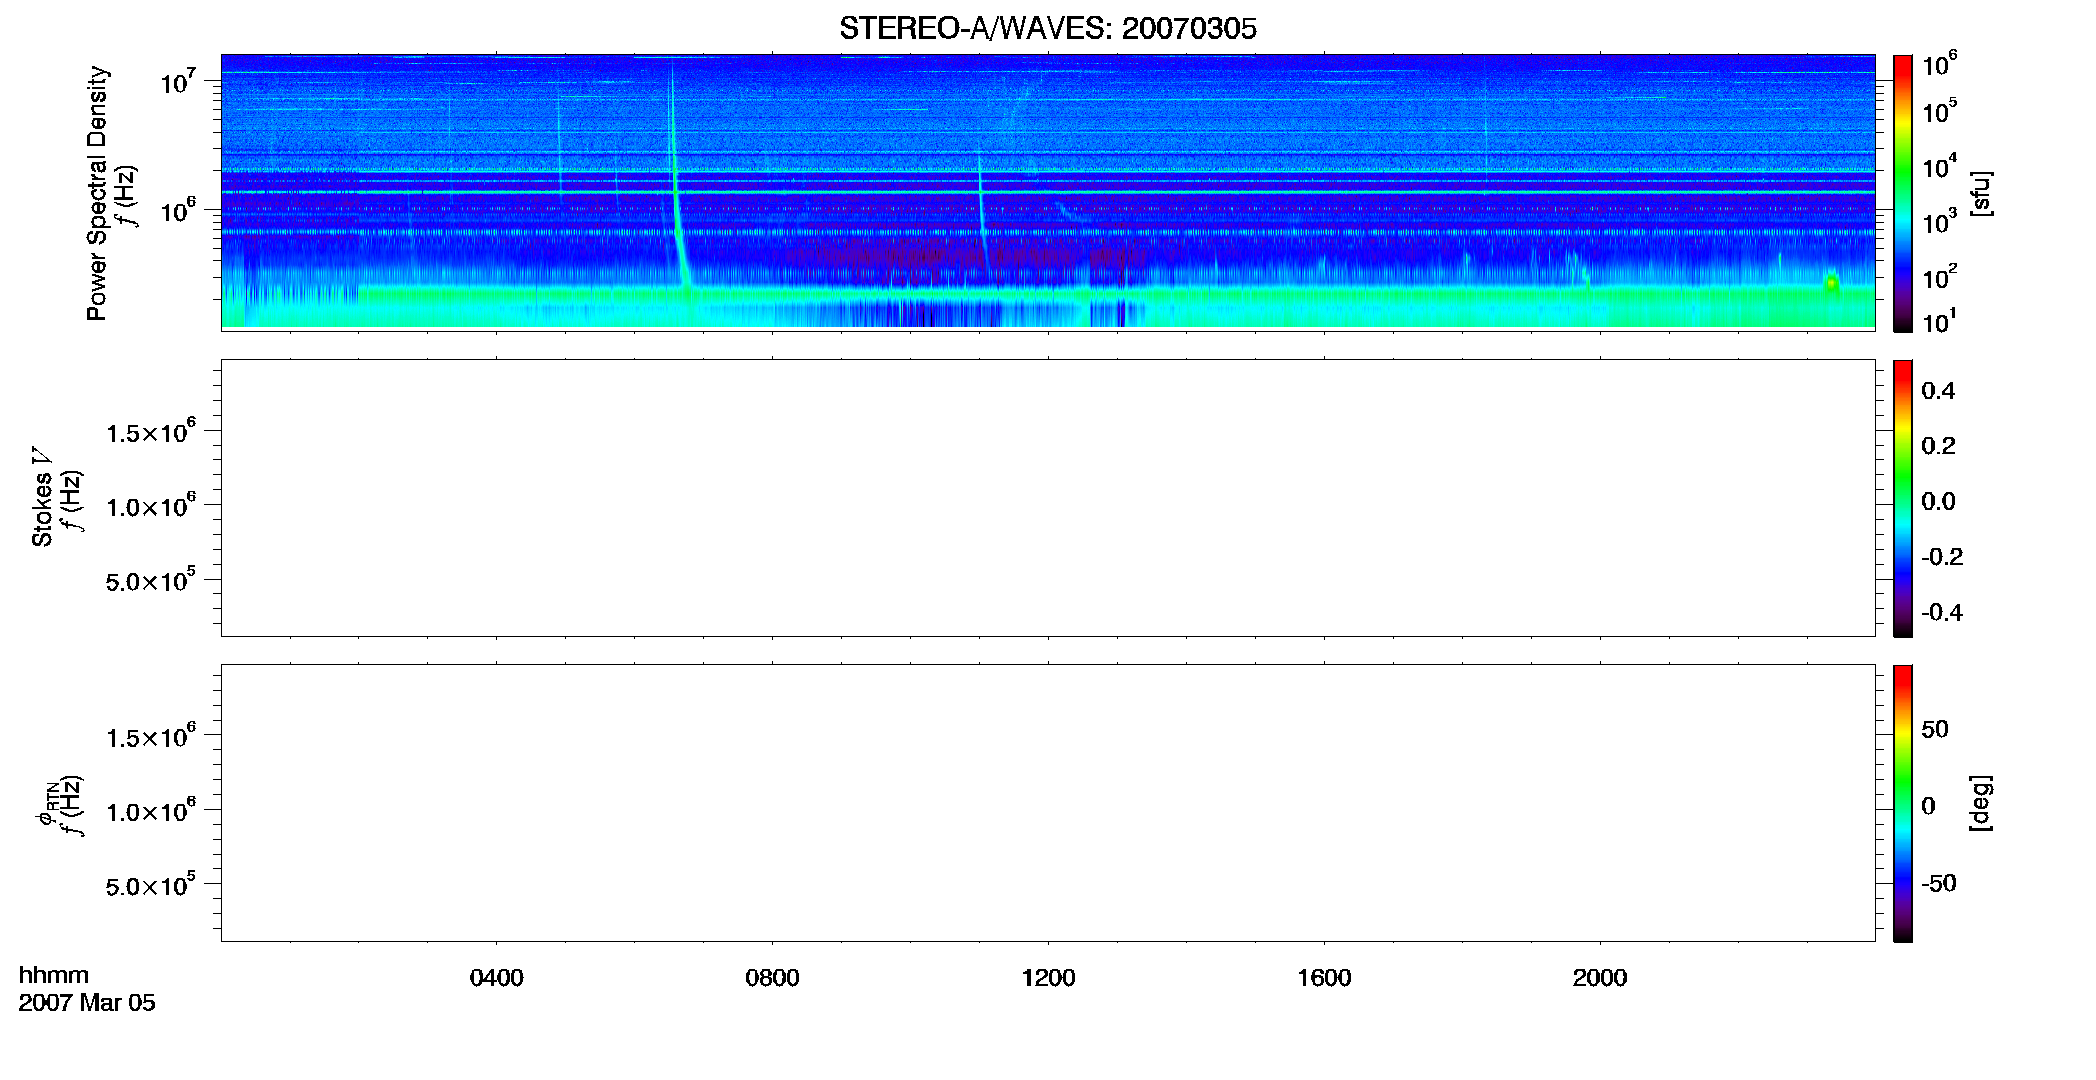Click the Power Spectral Density axis label

[97, 193]
